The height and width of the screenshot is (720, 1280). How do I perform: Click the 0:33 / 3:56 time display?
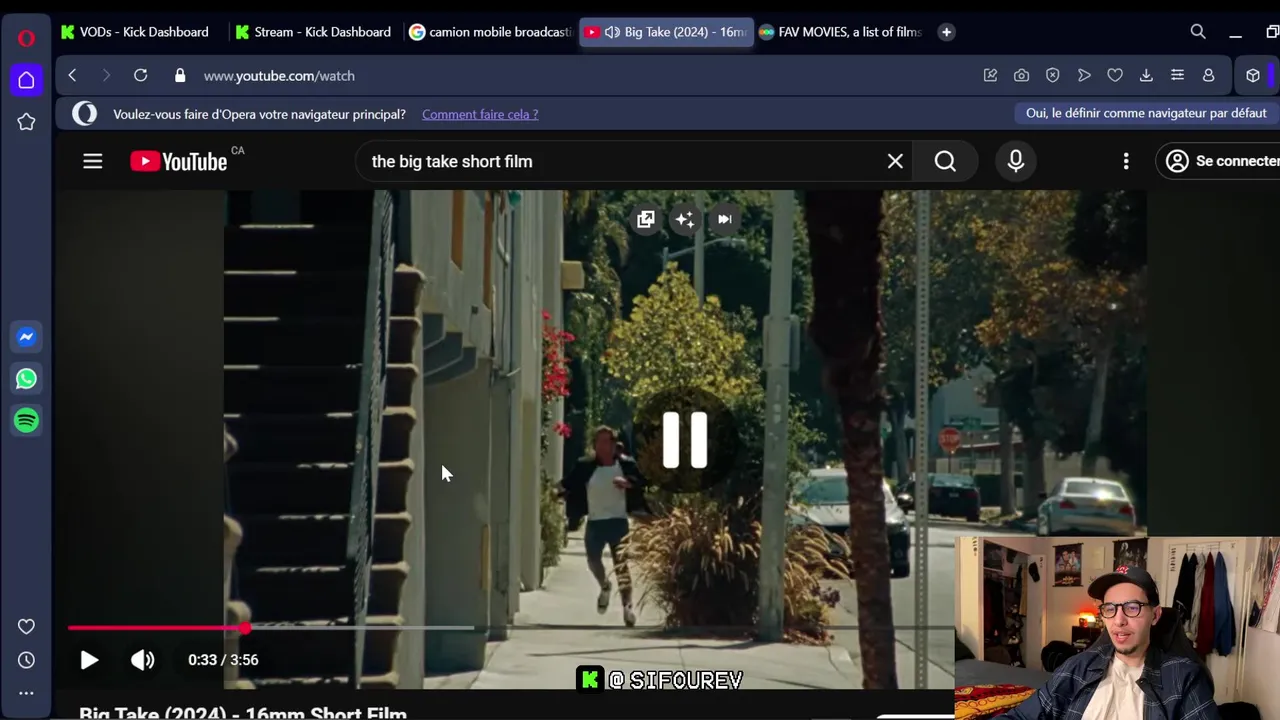pos(223,660)
